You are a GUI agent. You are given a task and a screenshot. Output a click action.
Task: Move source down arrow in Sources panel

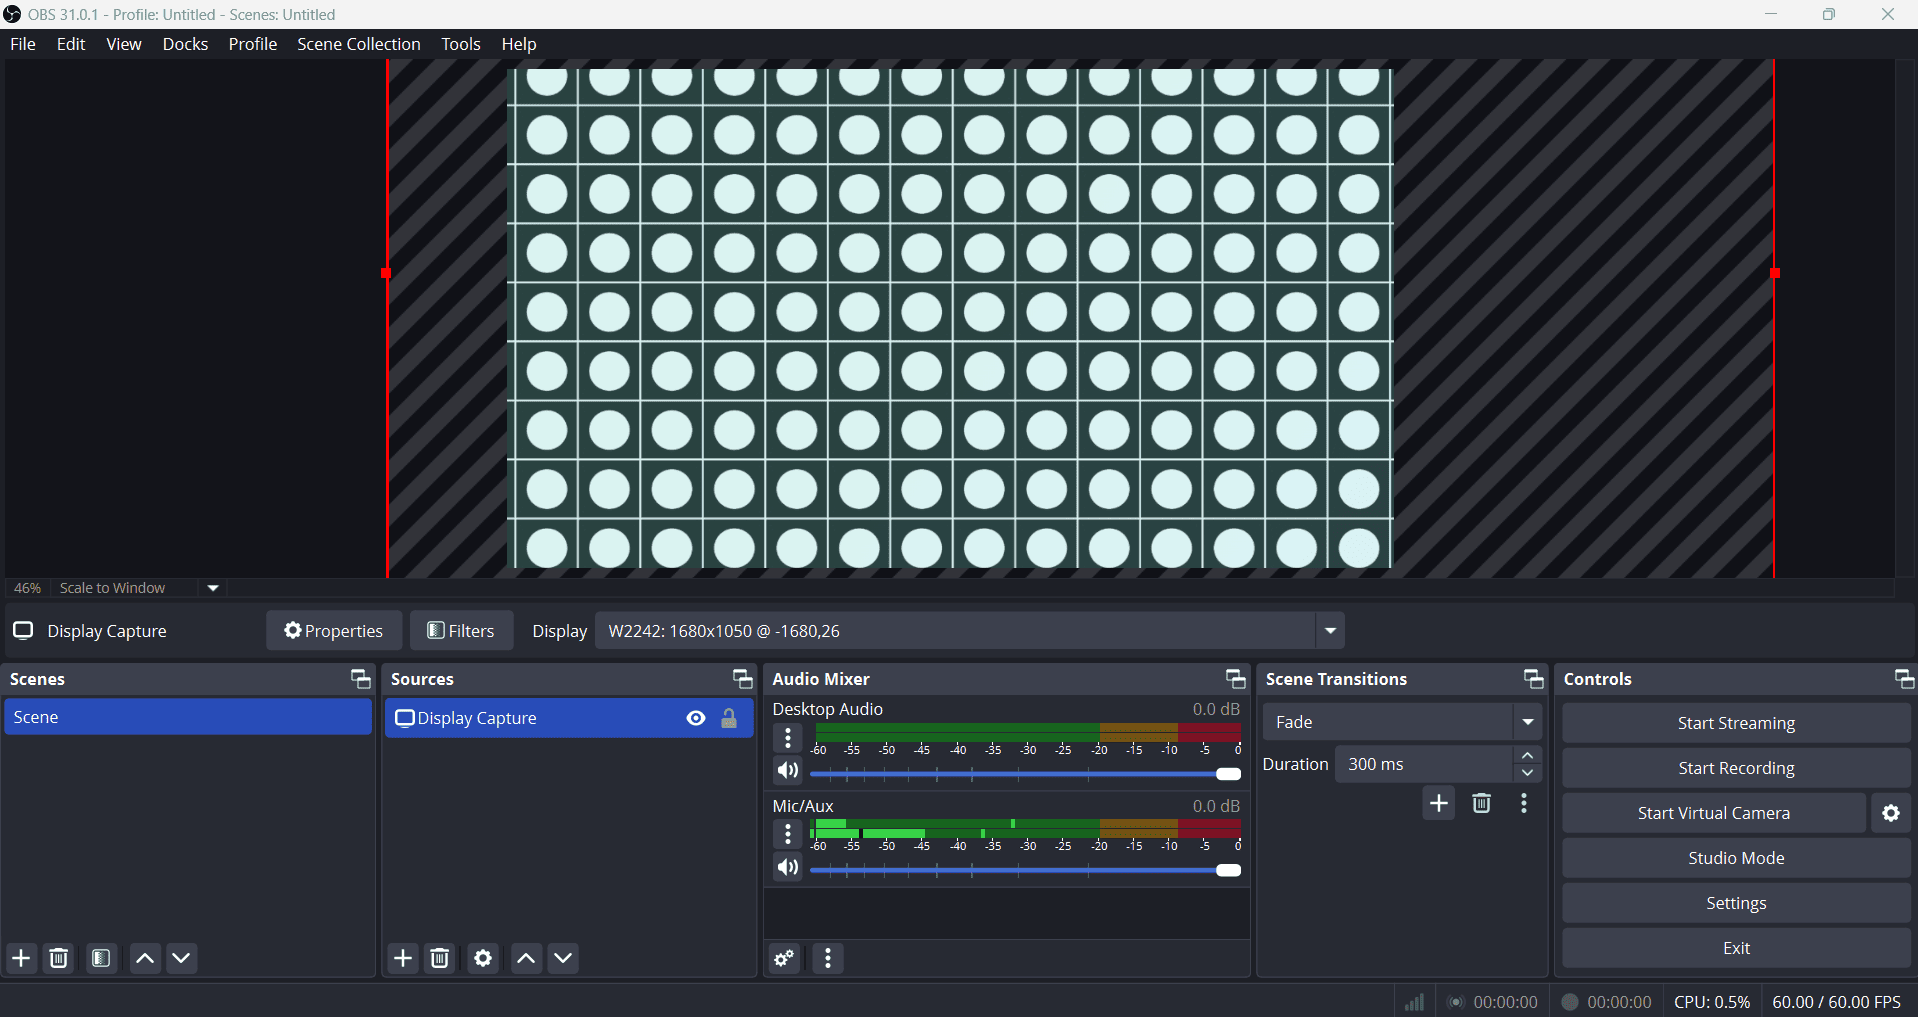(x=564, y=958)
